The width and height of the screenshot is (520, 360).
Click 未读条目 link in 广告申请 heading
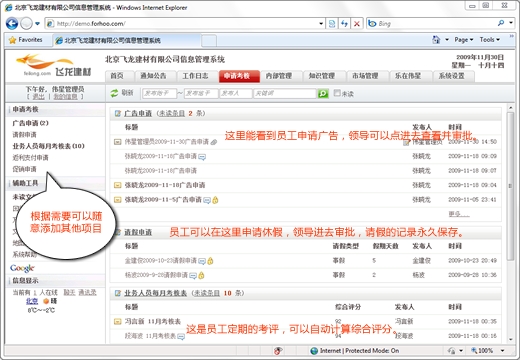(x=172, y=114)
